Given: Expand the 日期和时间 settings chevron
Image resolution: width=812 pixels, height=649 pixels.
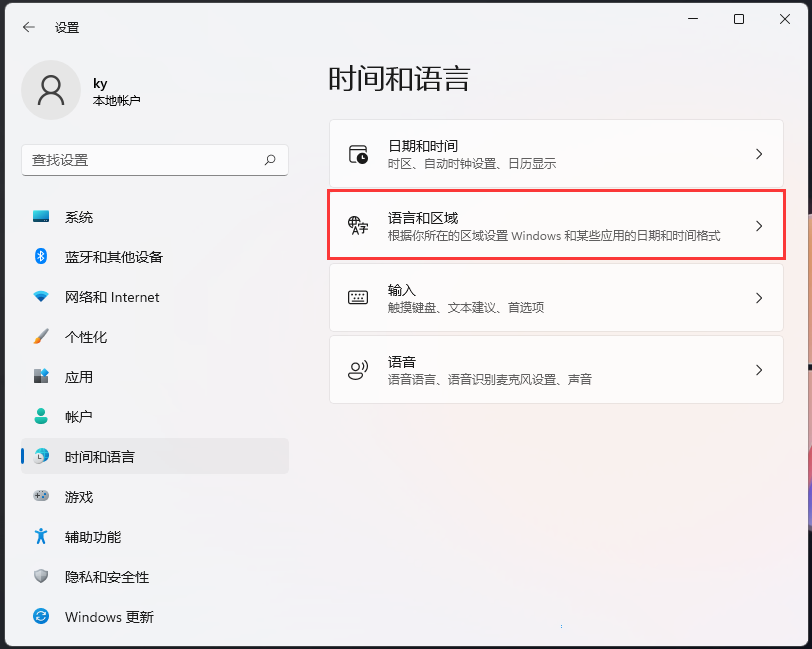Looking at the screenshot, I should coord(758,154).
